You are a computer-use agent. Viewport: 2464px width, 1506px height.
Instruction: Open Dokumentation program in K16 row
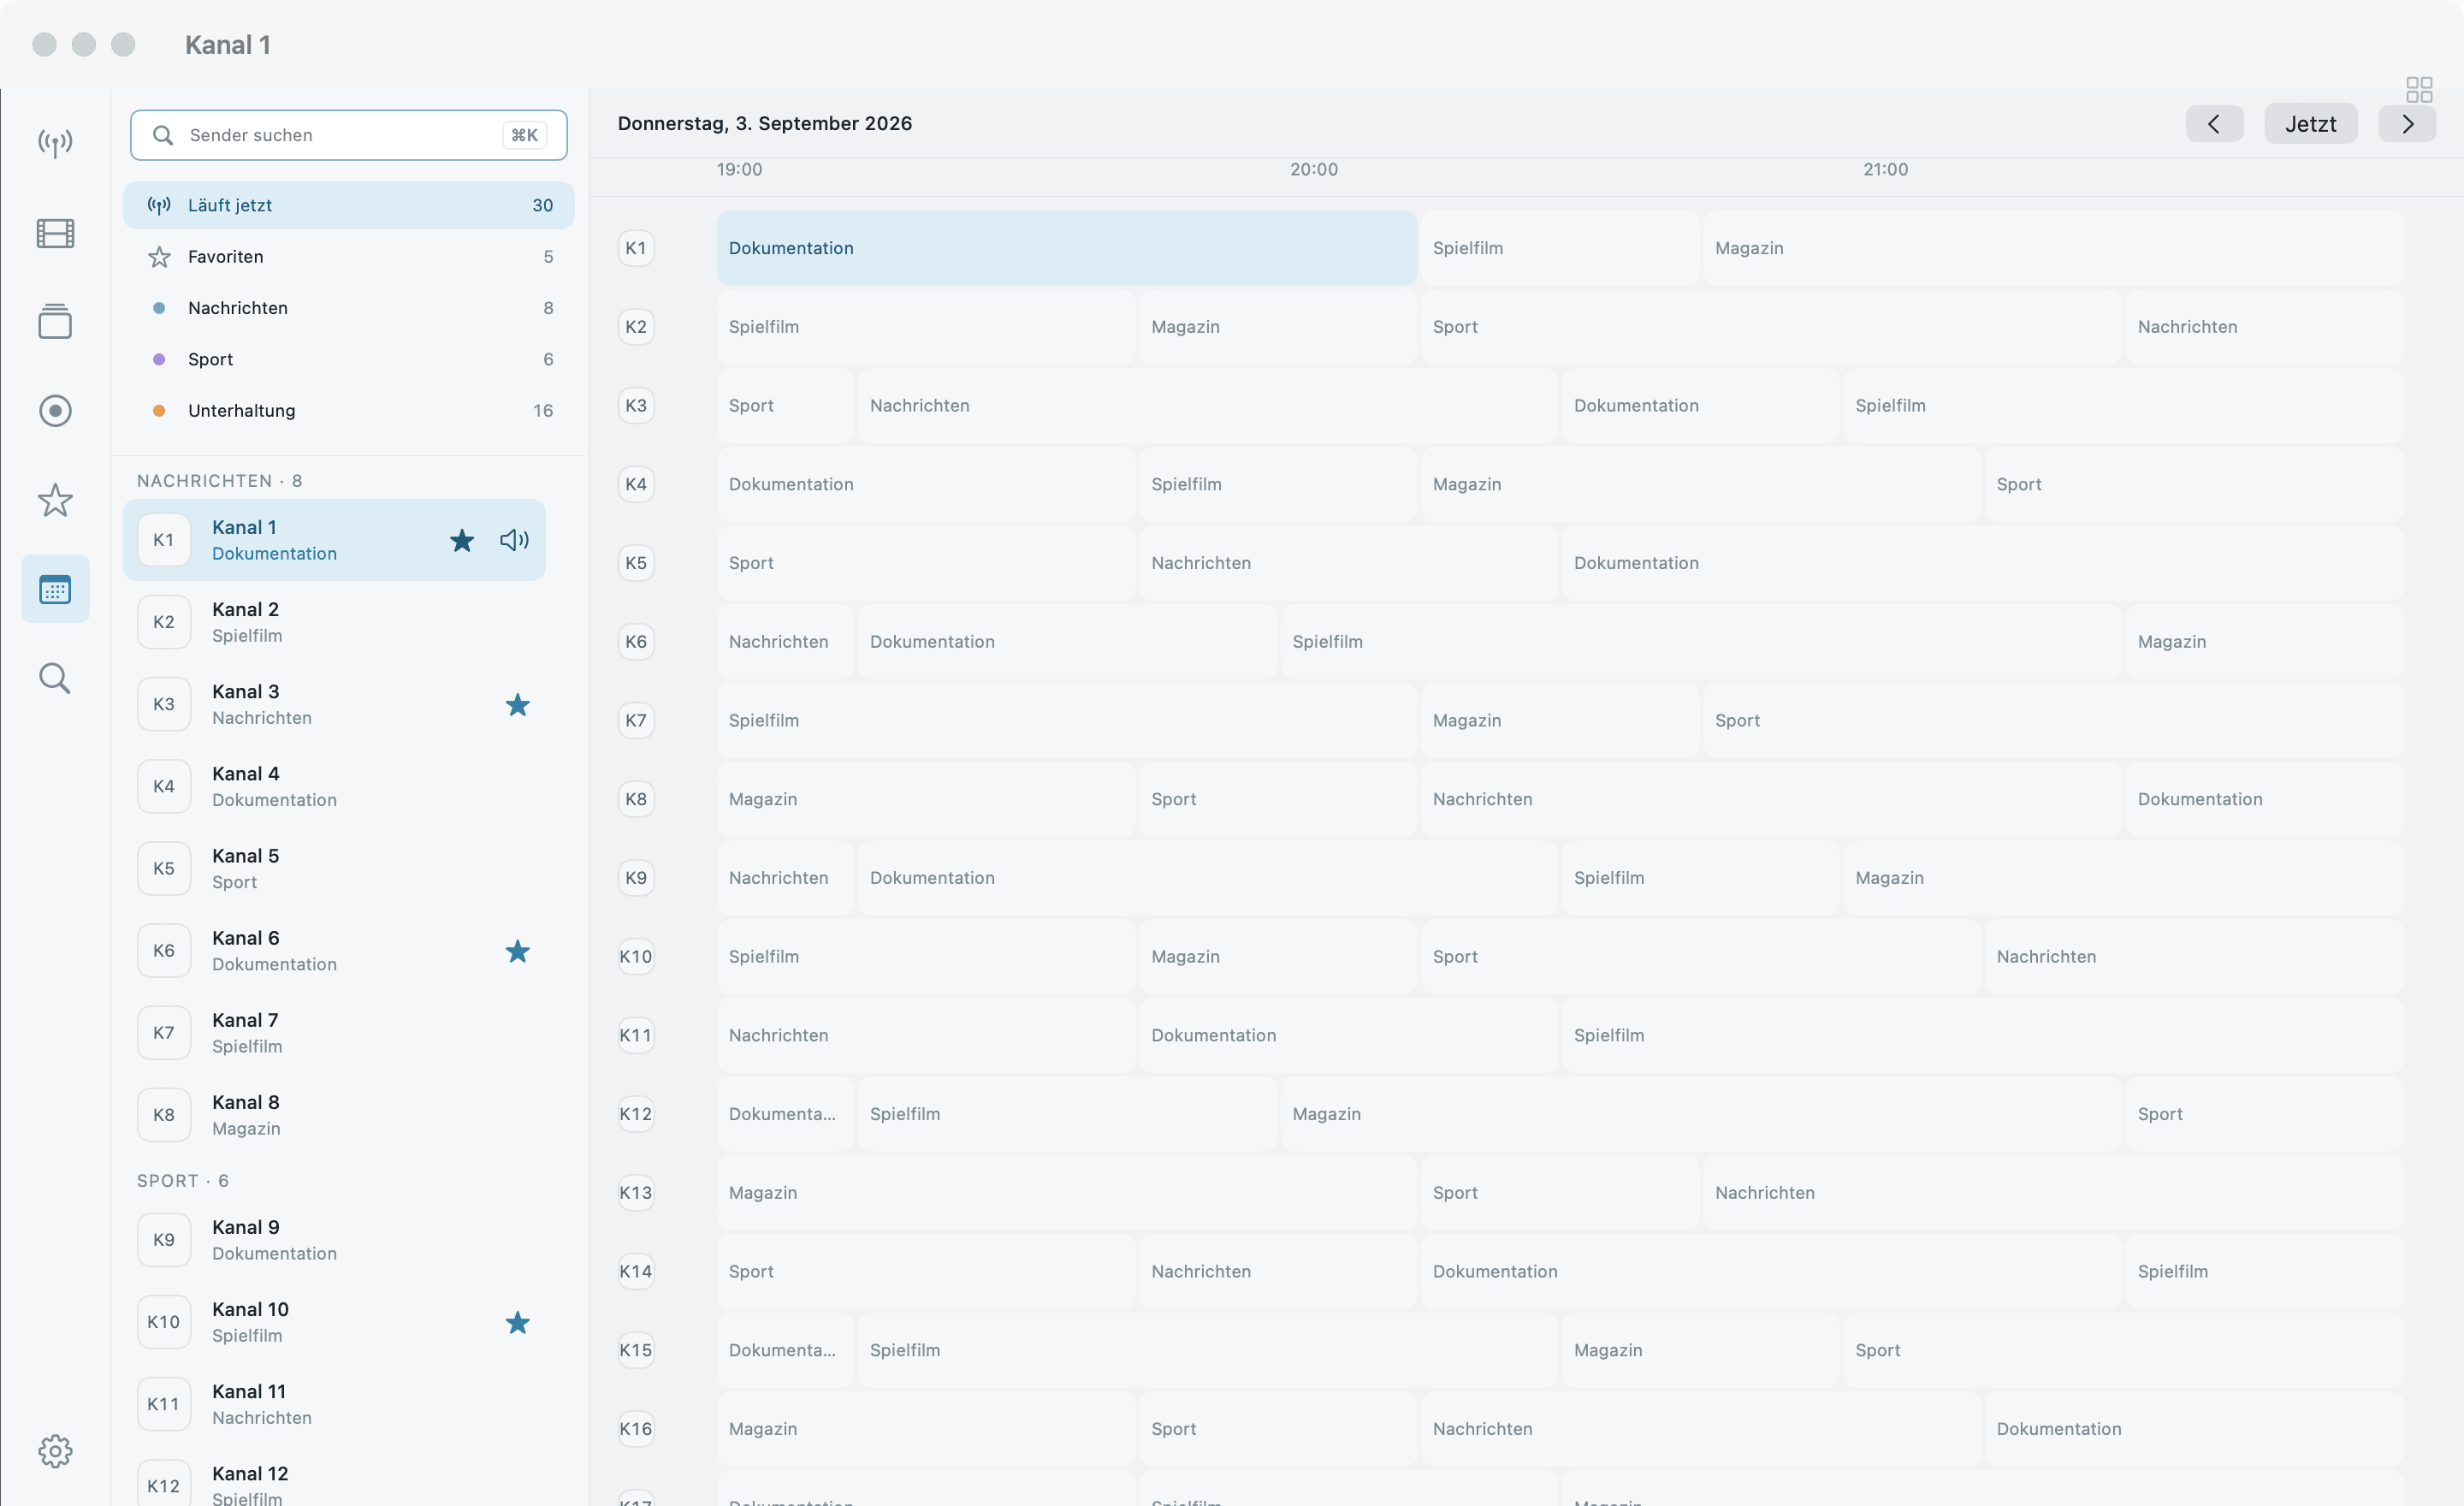pos(2193,1429)
